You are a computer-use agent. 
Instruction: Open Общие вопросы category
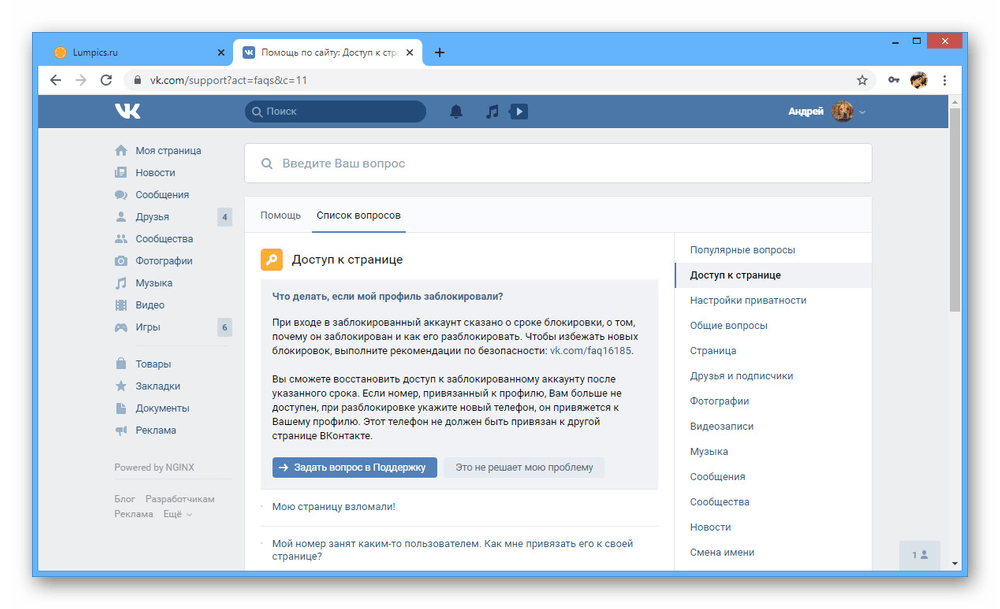[728, 325]
